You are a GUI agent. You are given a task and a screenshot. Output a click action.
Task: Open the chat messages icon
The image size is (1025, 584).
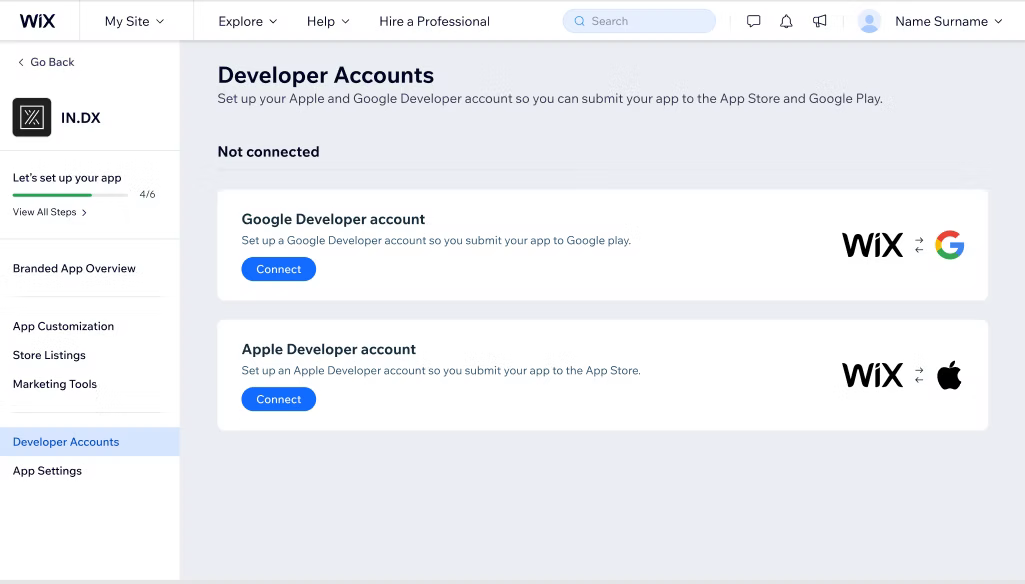(x=753, y=22)
